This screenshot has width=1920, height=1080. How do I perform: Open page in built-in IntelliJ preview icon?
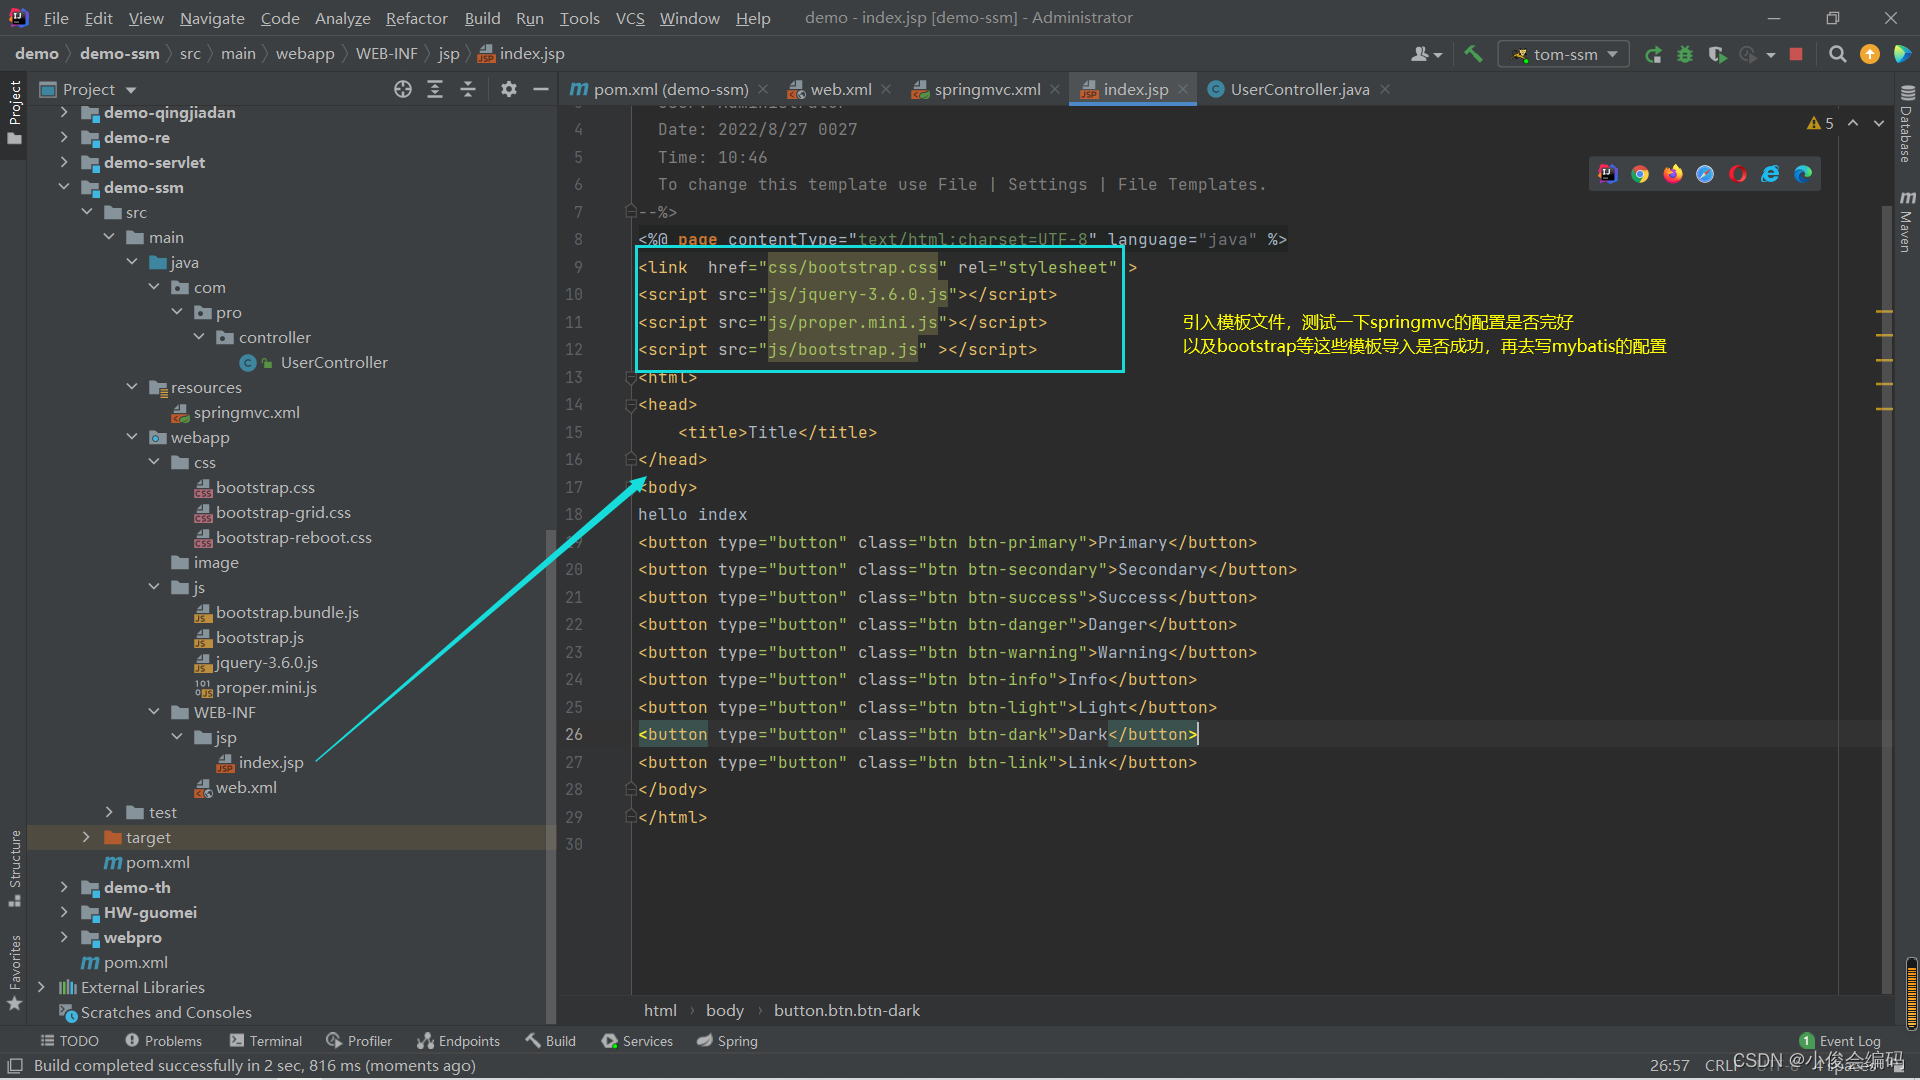pos(1607,174)
